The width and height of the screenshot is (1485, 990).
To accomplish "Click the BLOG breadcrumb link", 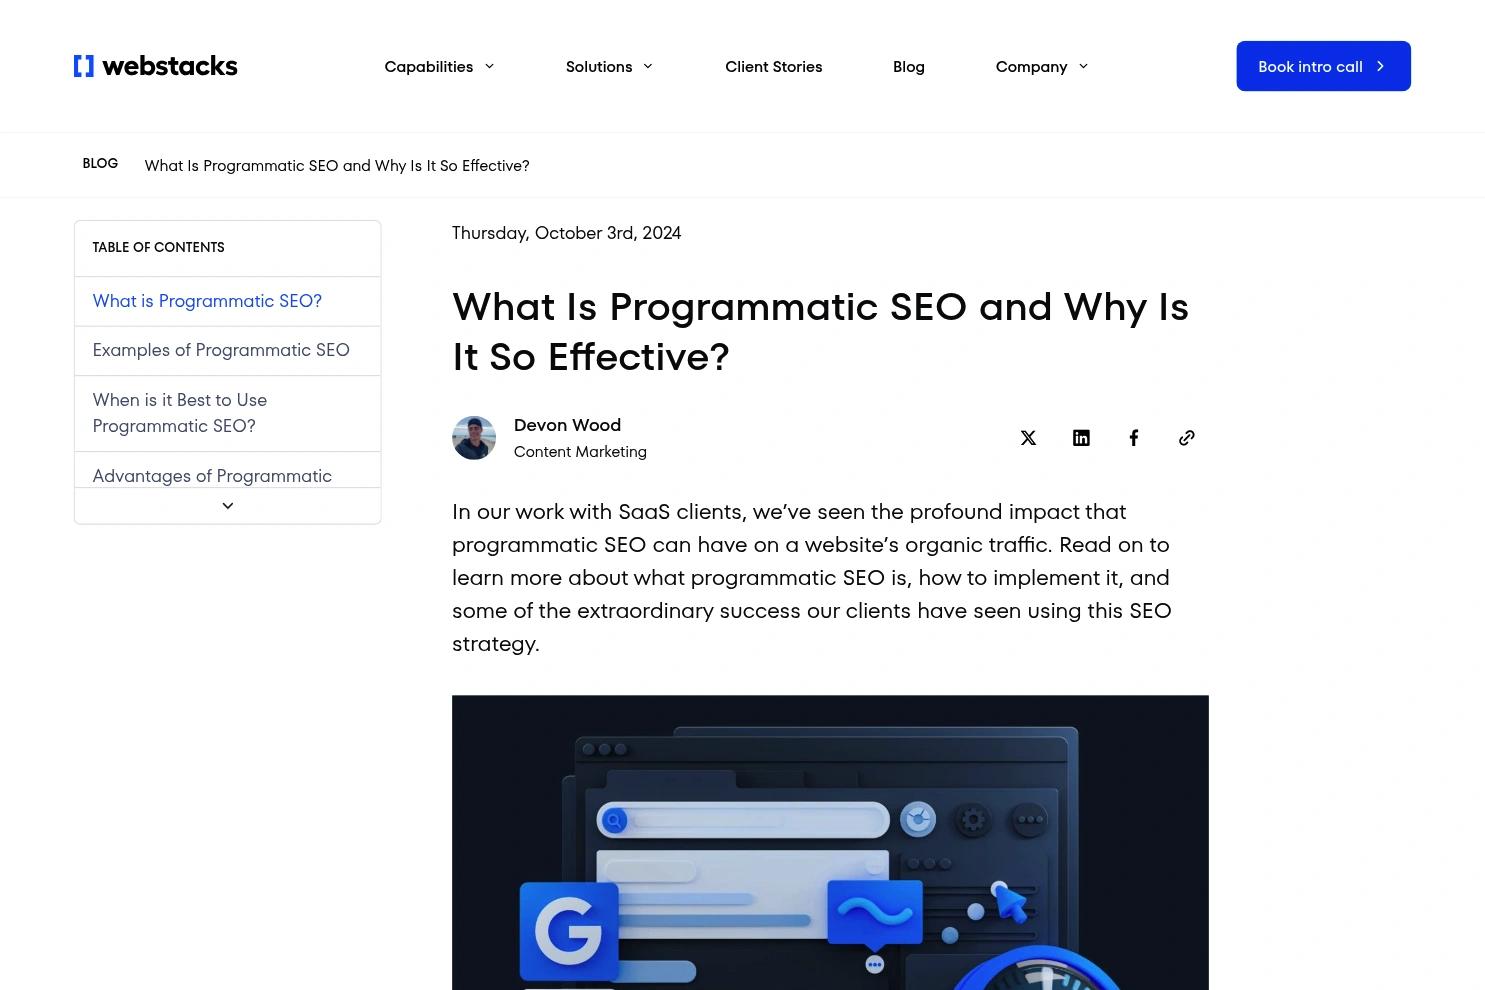I will tap(100, 164).
